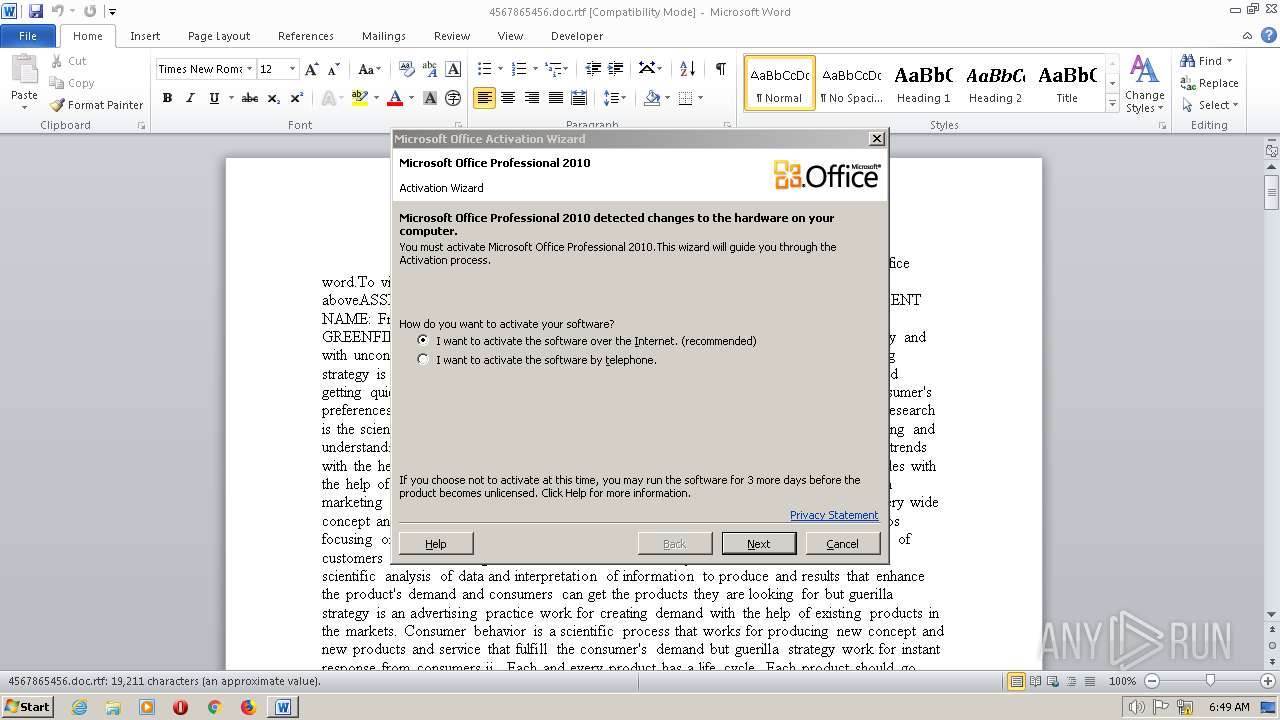
Task: Click the Zoom In plus button
Action: click(1269, 681)
